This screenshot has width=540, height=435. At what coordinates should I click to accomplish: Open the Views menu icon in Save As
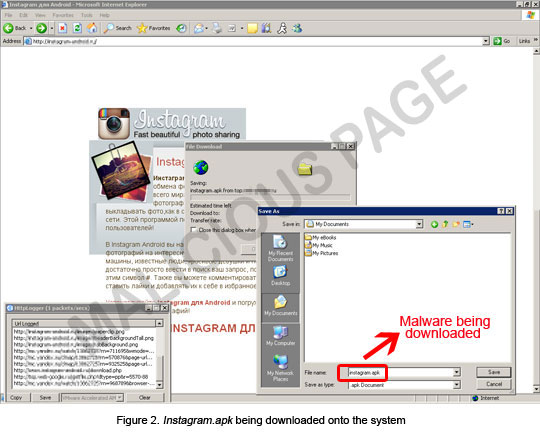[468, 225]
